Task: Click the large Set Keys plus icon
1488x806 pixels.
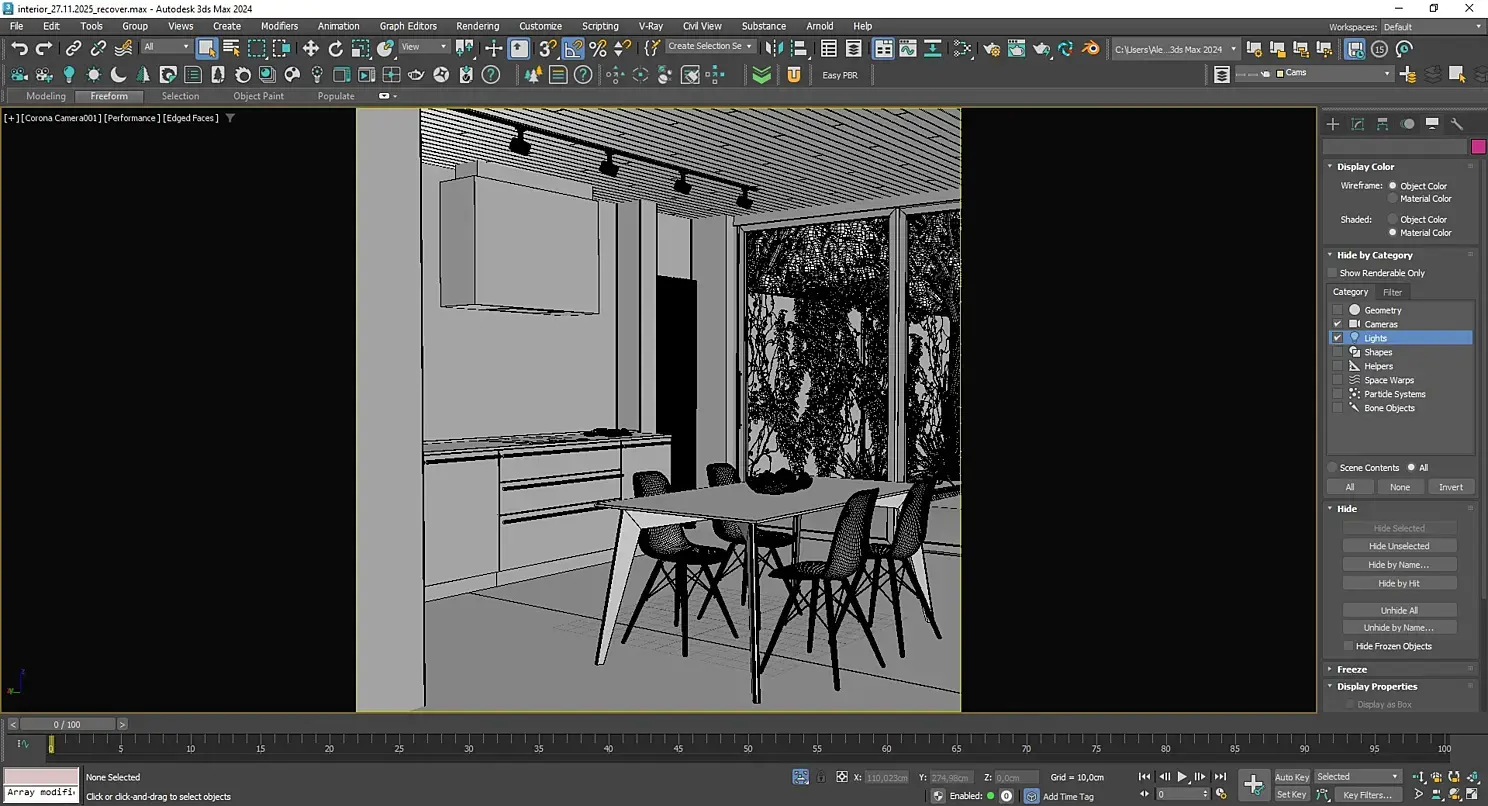Action: point(1253,785)
